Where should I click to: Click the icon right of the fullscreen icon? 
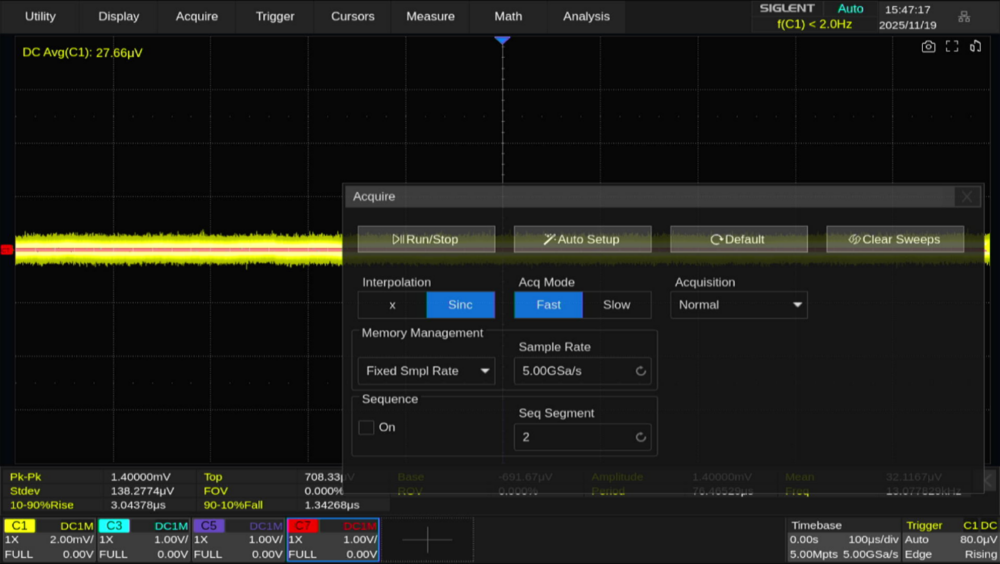pos(975,47)
